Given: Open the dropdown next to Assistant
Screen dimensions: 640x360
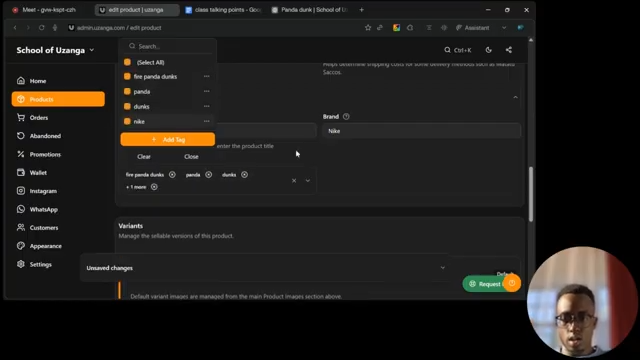Looking at the screenshot, I should pos(504,28).
